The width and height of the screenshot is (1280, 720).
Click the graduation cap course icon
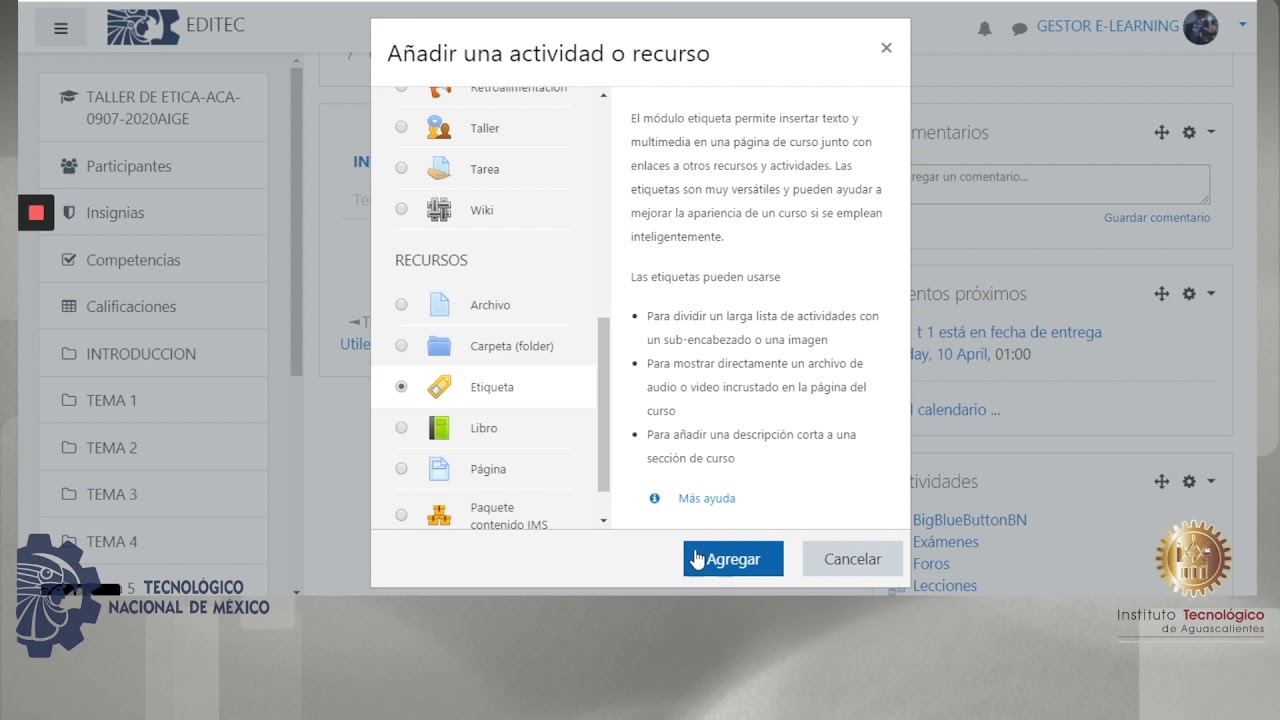click(69, 98)
